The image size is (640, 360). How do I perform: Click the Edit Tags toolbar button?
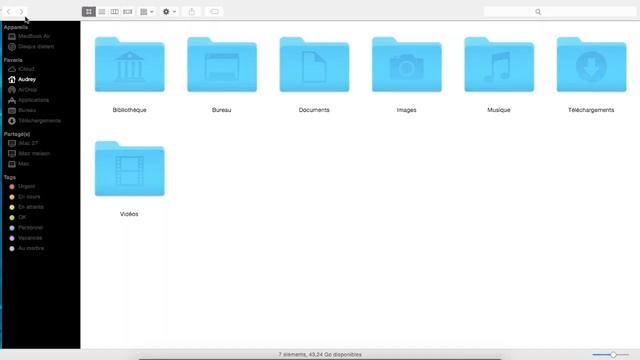click(x=214, y=12)
